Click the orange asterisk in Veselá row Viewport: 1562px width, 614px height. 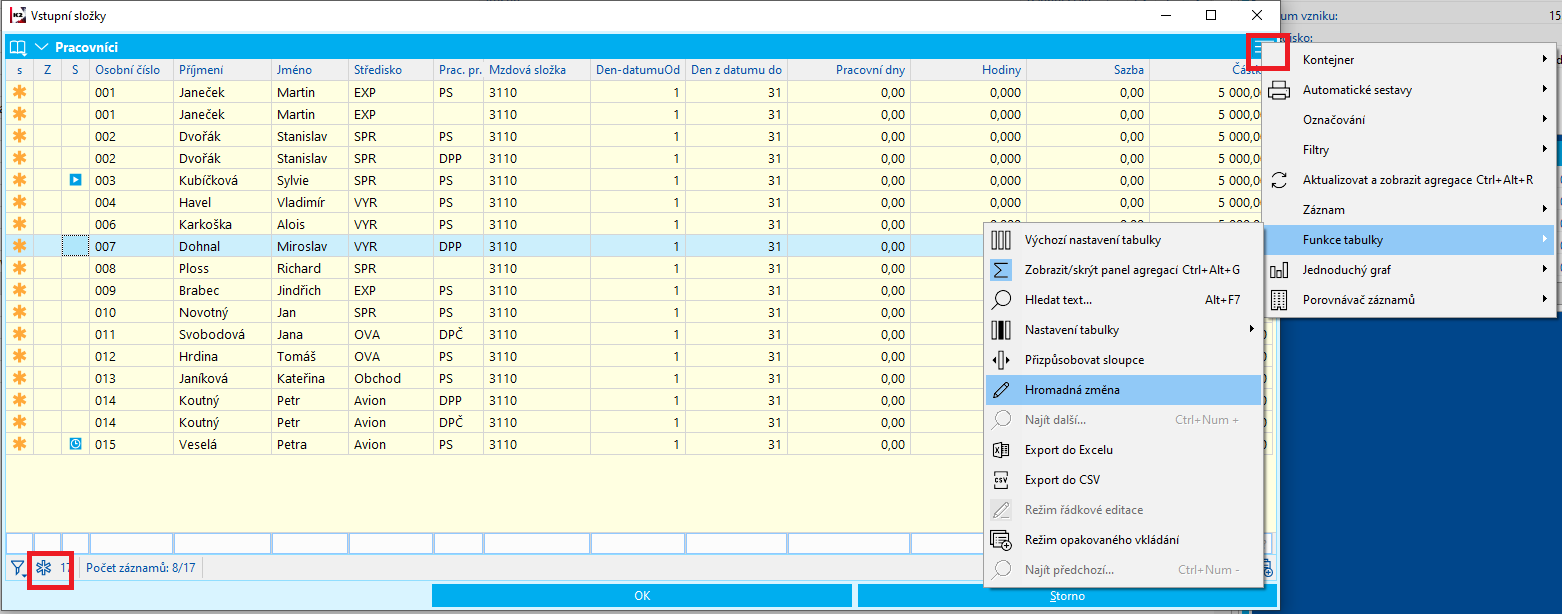click(19, 444)
